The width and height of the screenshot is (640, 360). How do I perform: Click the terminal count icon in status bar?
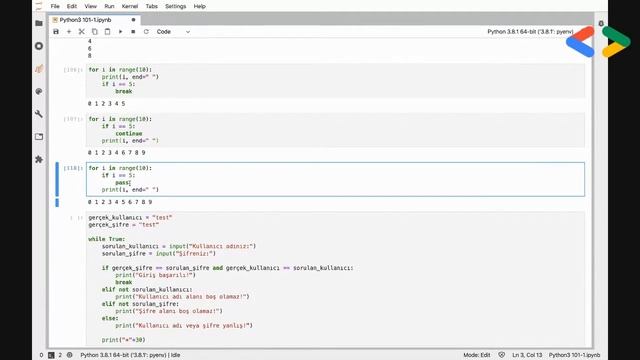click(51, 355)
